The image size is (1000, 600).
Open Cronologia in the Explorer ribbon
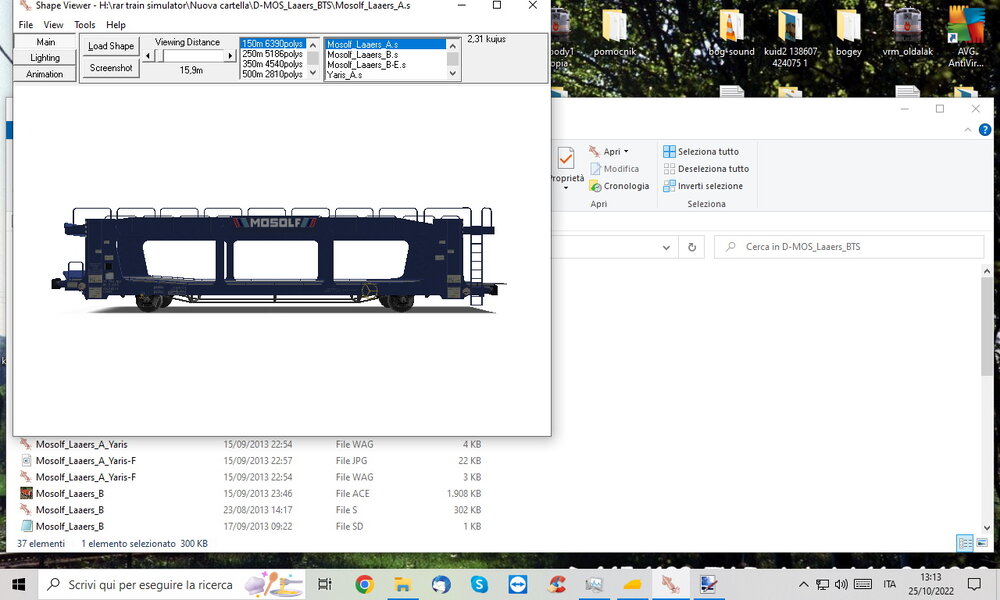click(x=619, y=186)
